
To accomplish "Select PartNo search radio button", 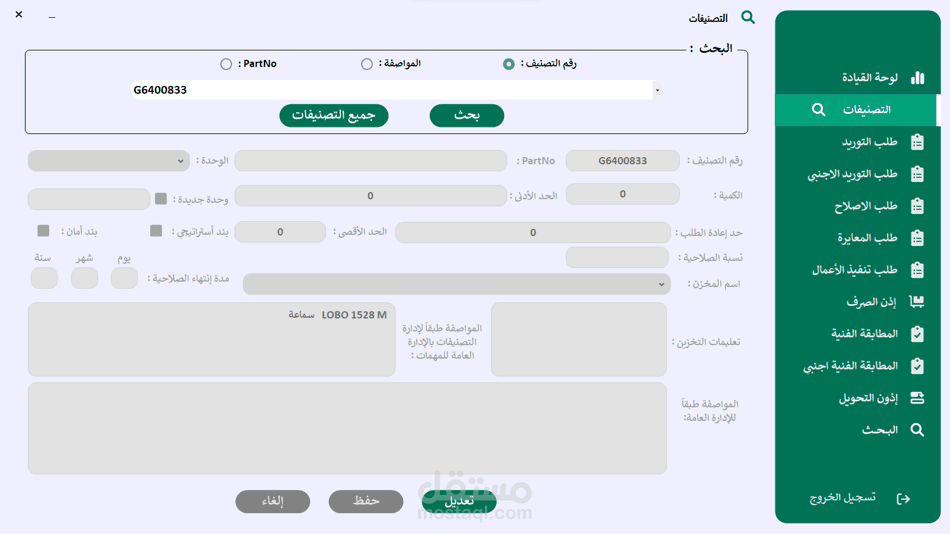I will 226,64.
